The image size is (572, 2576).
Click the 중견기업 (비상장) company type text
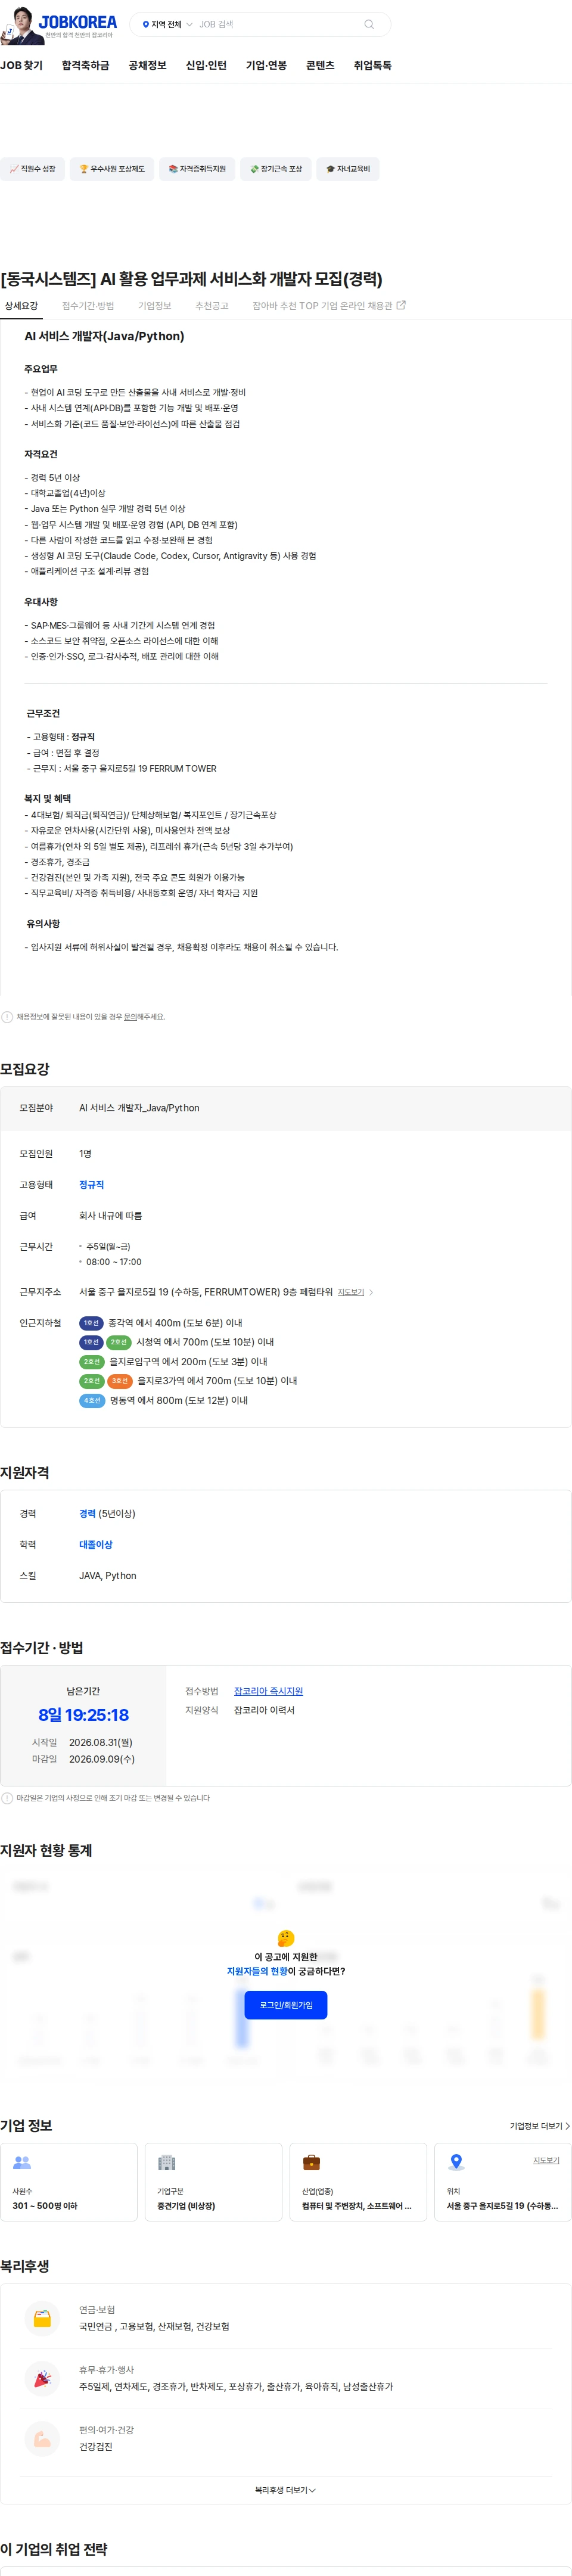[x=186, y=2205]
